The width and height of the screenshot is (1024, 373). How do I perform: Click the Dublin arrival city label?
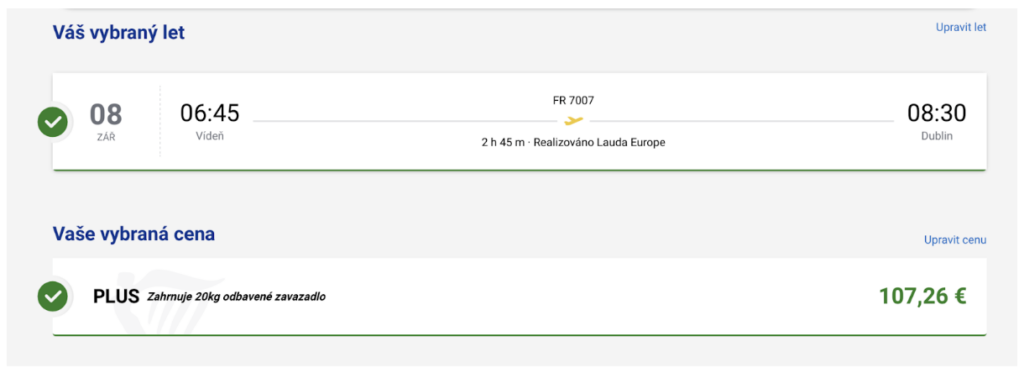point(936,137)
